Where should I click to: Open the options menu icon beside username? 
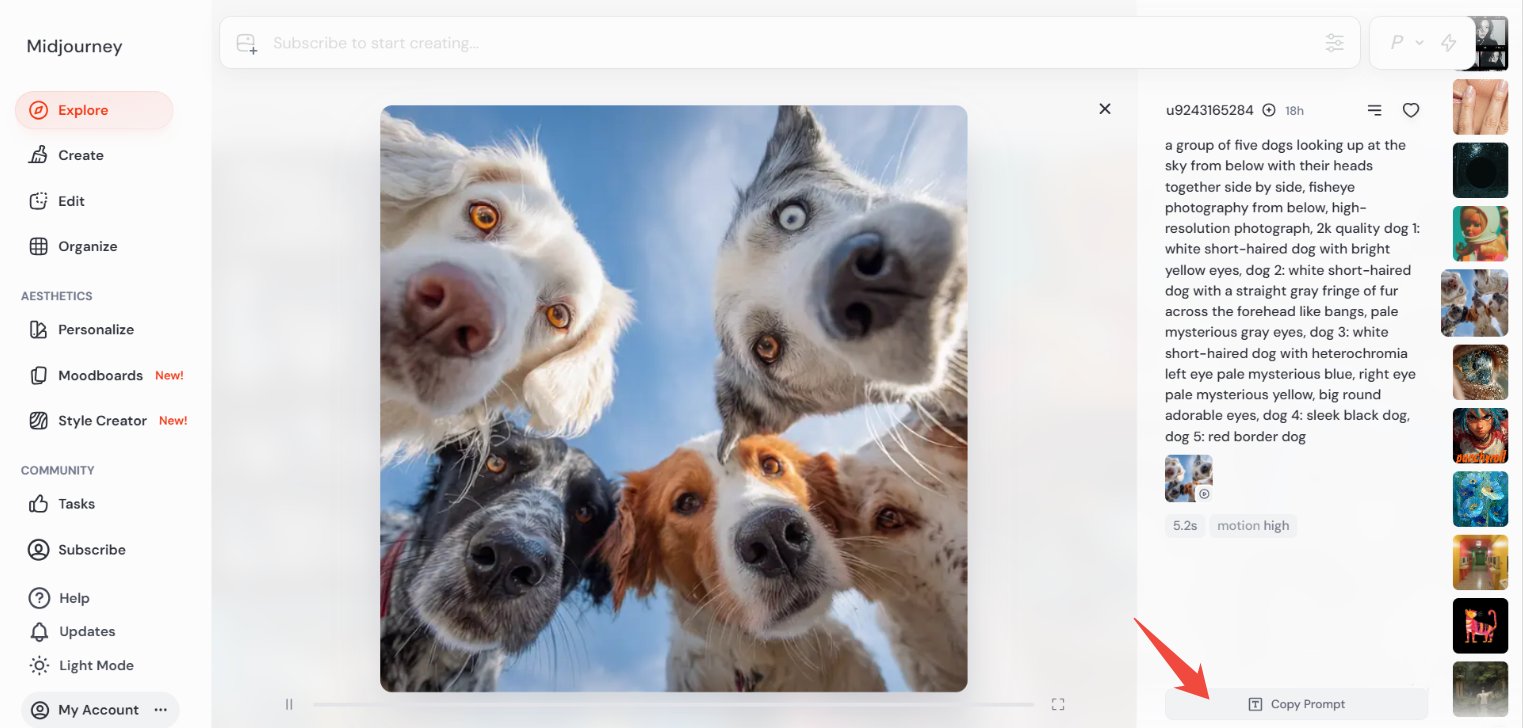point(1374,110)
